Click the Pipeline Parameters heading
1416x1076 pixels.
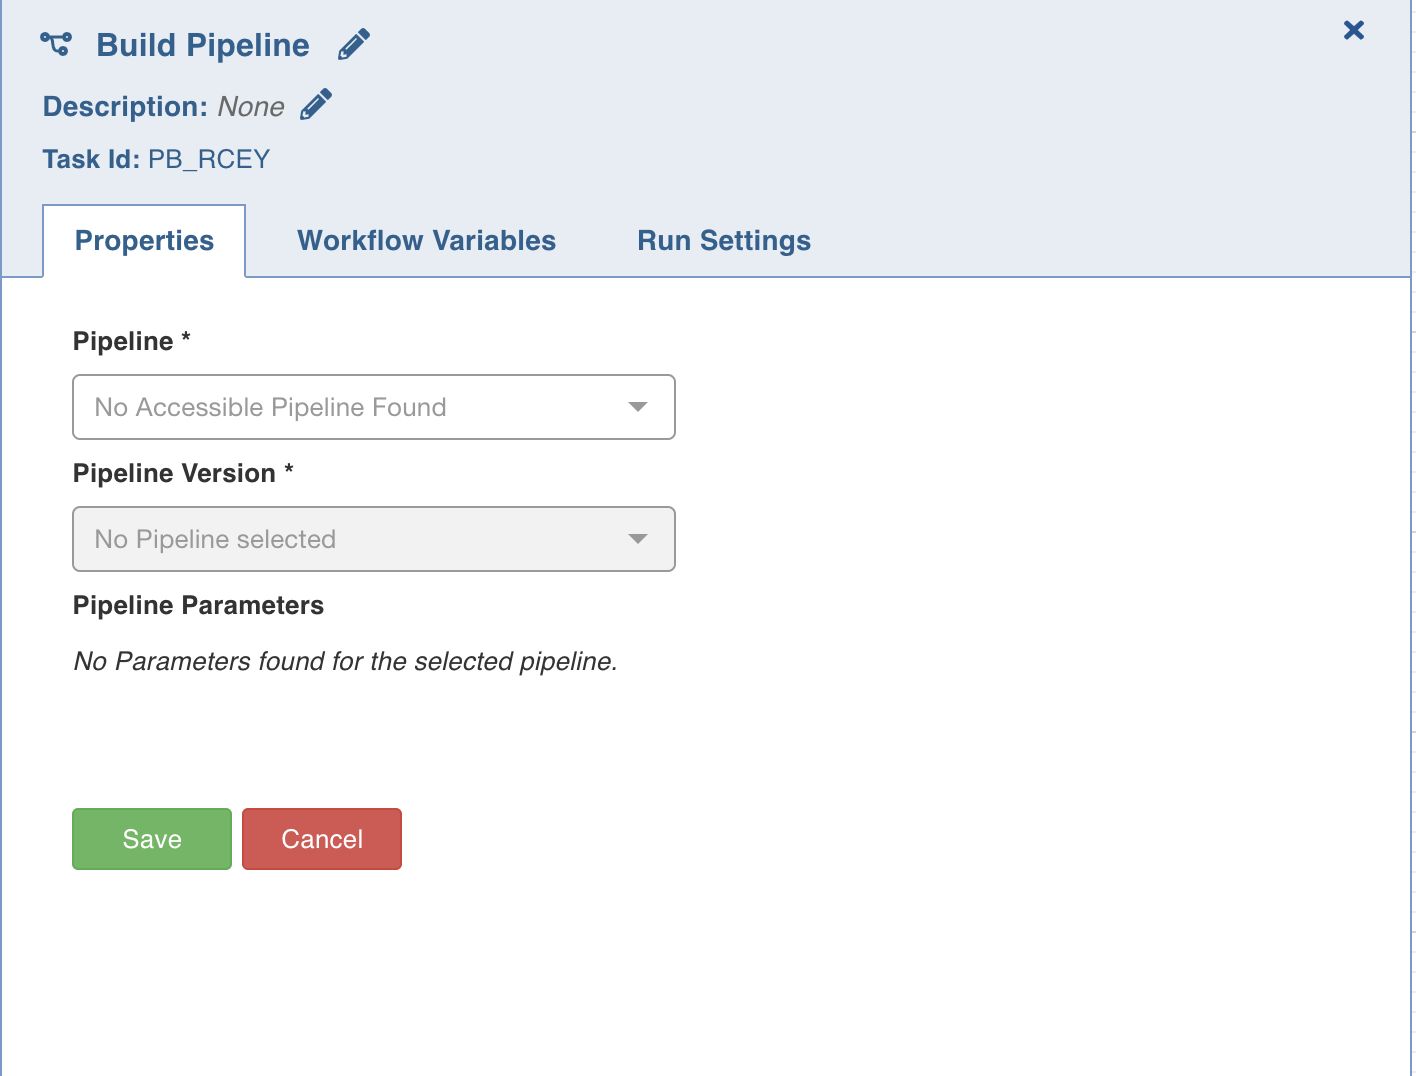pos(198,605)
